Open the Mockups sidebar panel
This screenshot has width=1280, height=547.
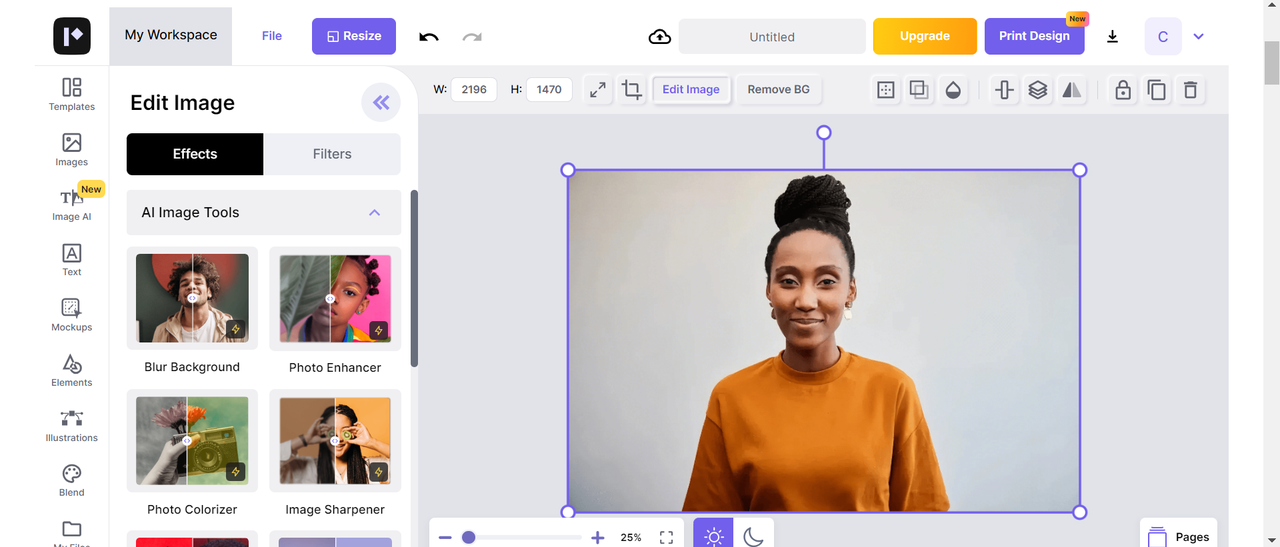(x=72, y=315)
